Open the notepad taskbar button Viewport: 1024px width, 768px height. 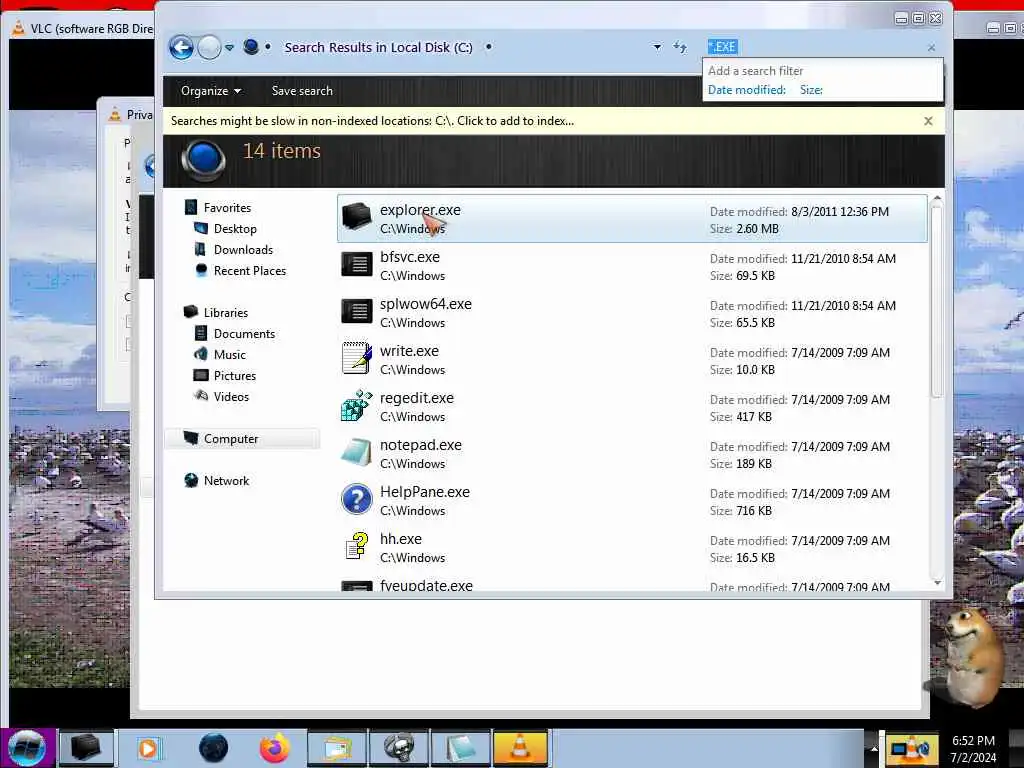pyautogui.click(x=460, y=748)
